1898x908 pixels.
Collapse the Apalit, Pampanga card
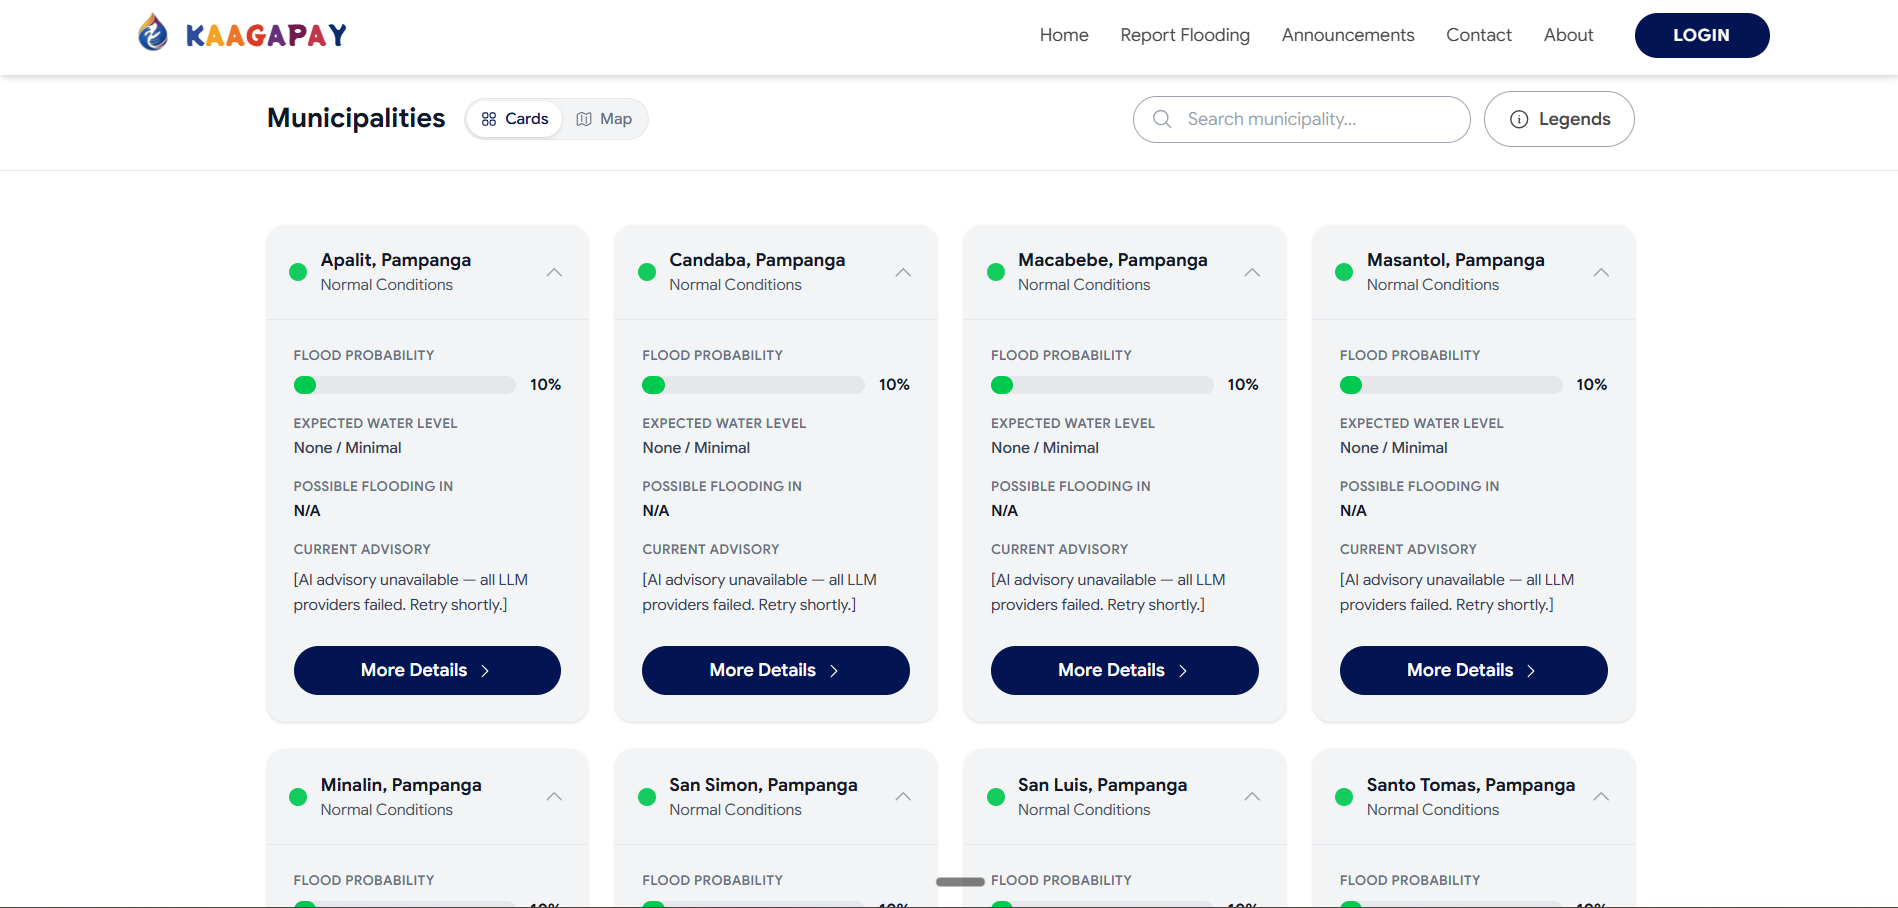point(554,272)
